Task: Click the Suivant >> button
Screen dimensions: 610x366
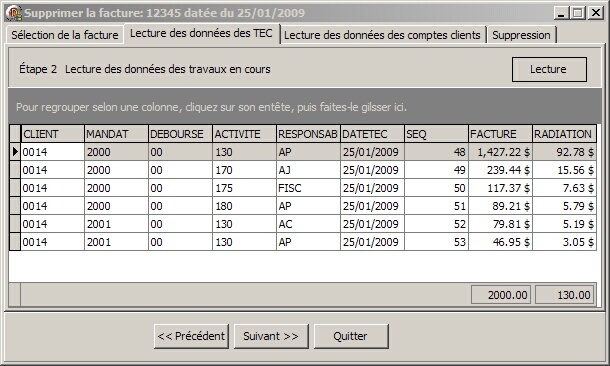Action: (x=271, y=336)
